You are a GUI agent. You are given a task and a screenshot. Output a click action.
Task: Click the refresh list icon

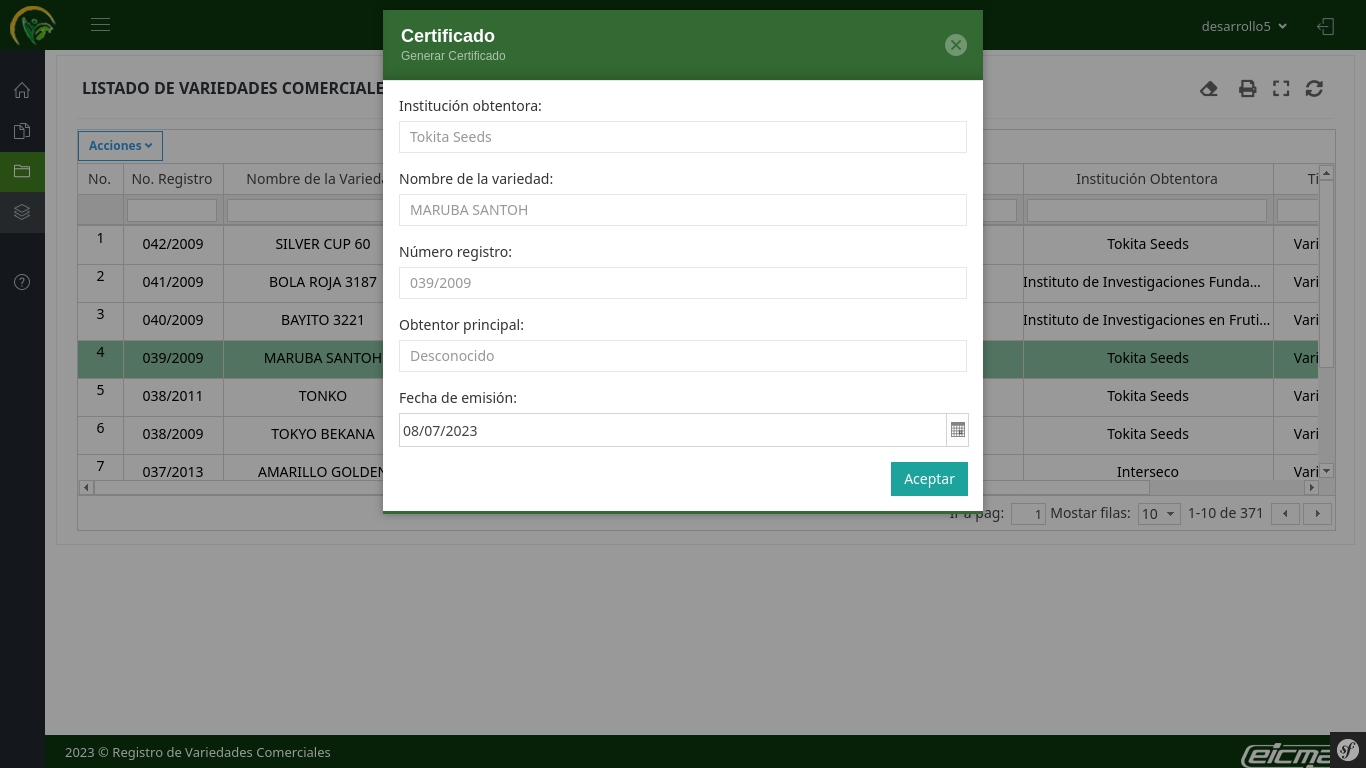[1314, 89]
